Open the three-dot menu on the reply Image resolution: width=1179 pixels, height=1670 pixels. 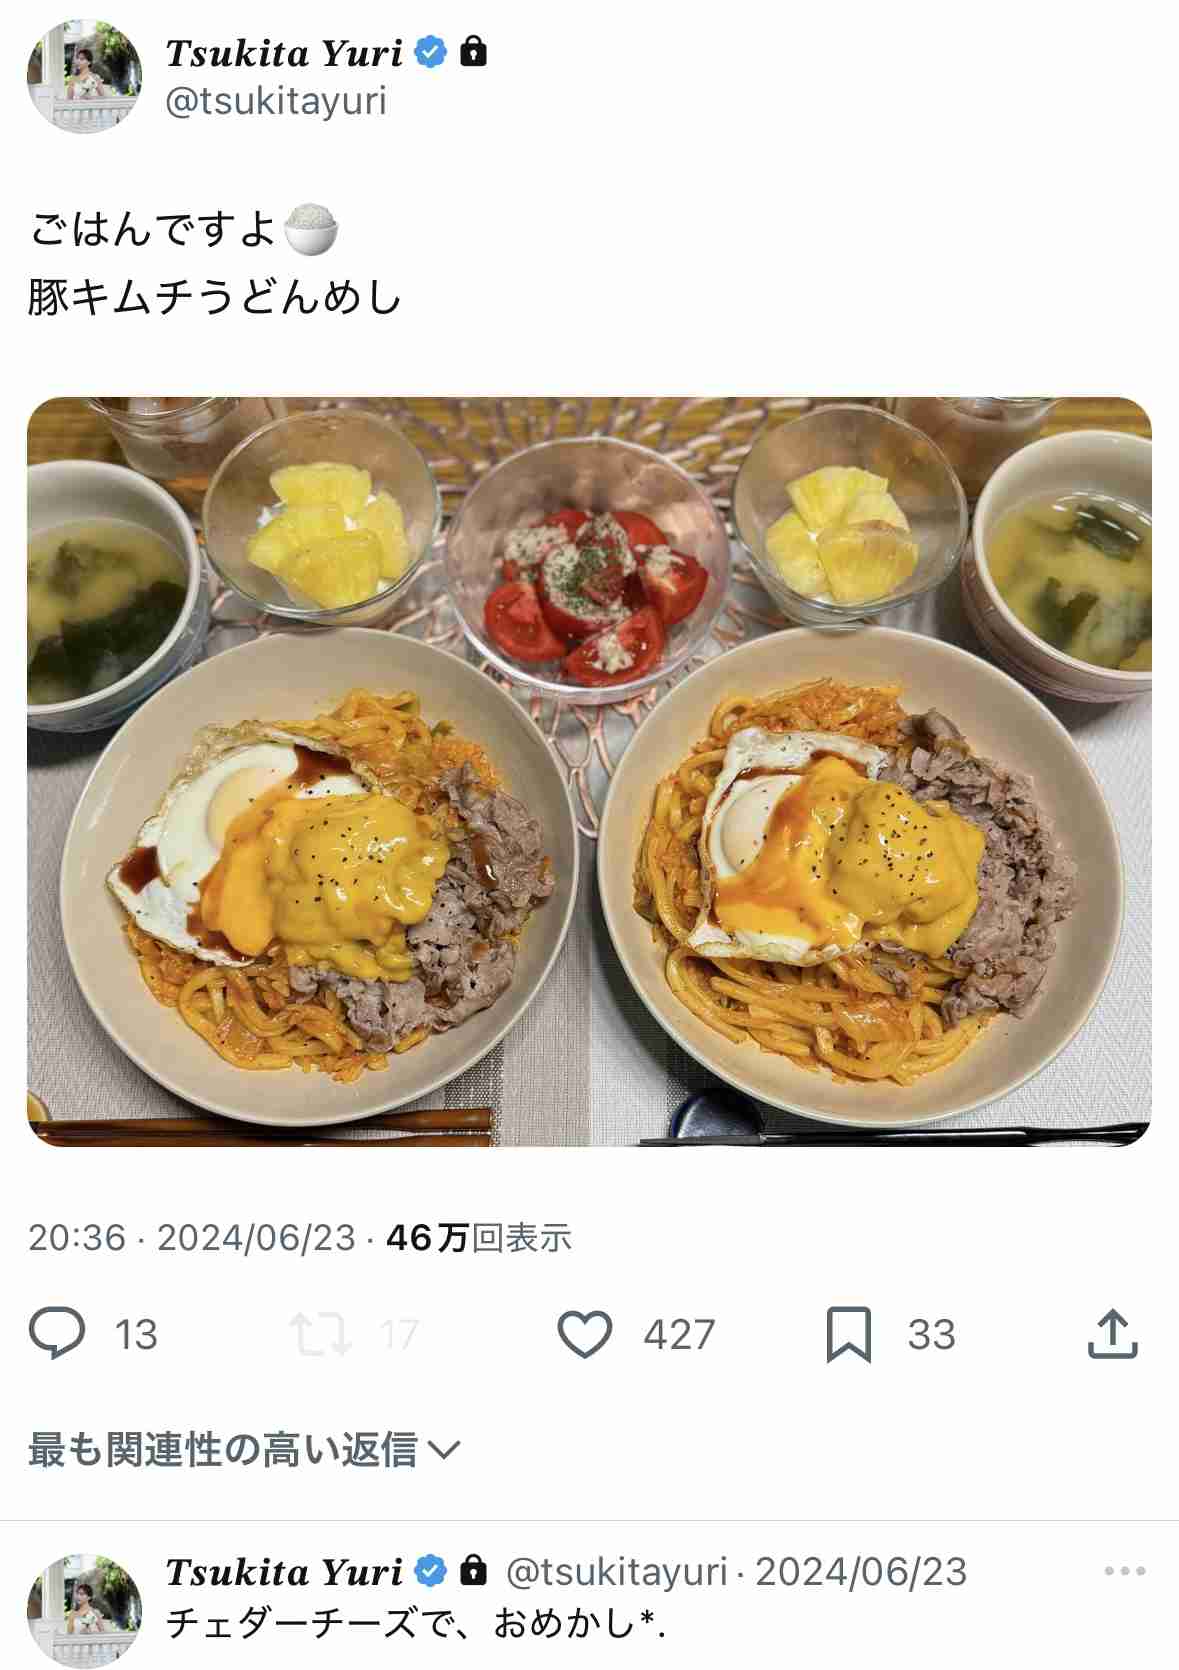click(1124, 1571)
